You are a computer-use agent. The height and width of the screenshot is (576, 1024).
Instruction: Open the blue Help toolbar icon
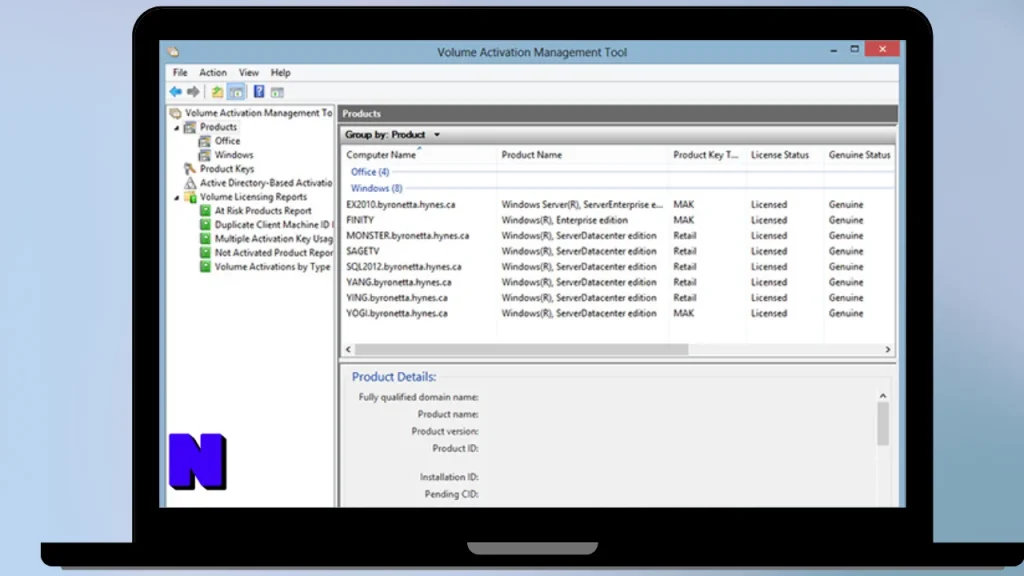[x=259, y=92]
